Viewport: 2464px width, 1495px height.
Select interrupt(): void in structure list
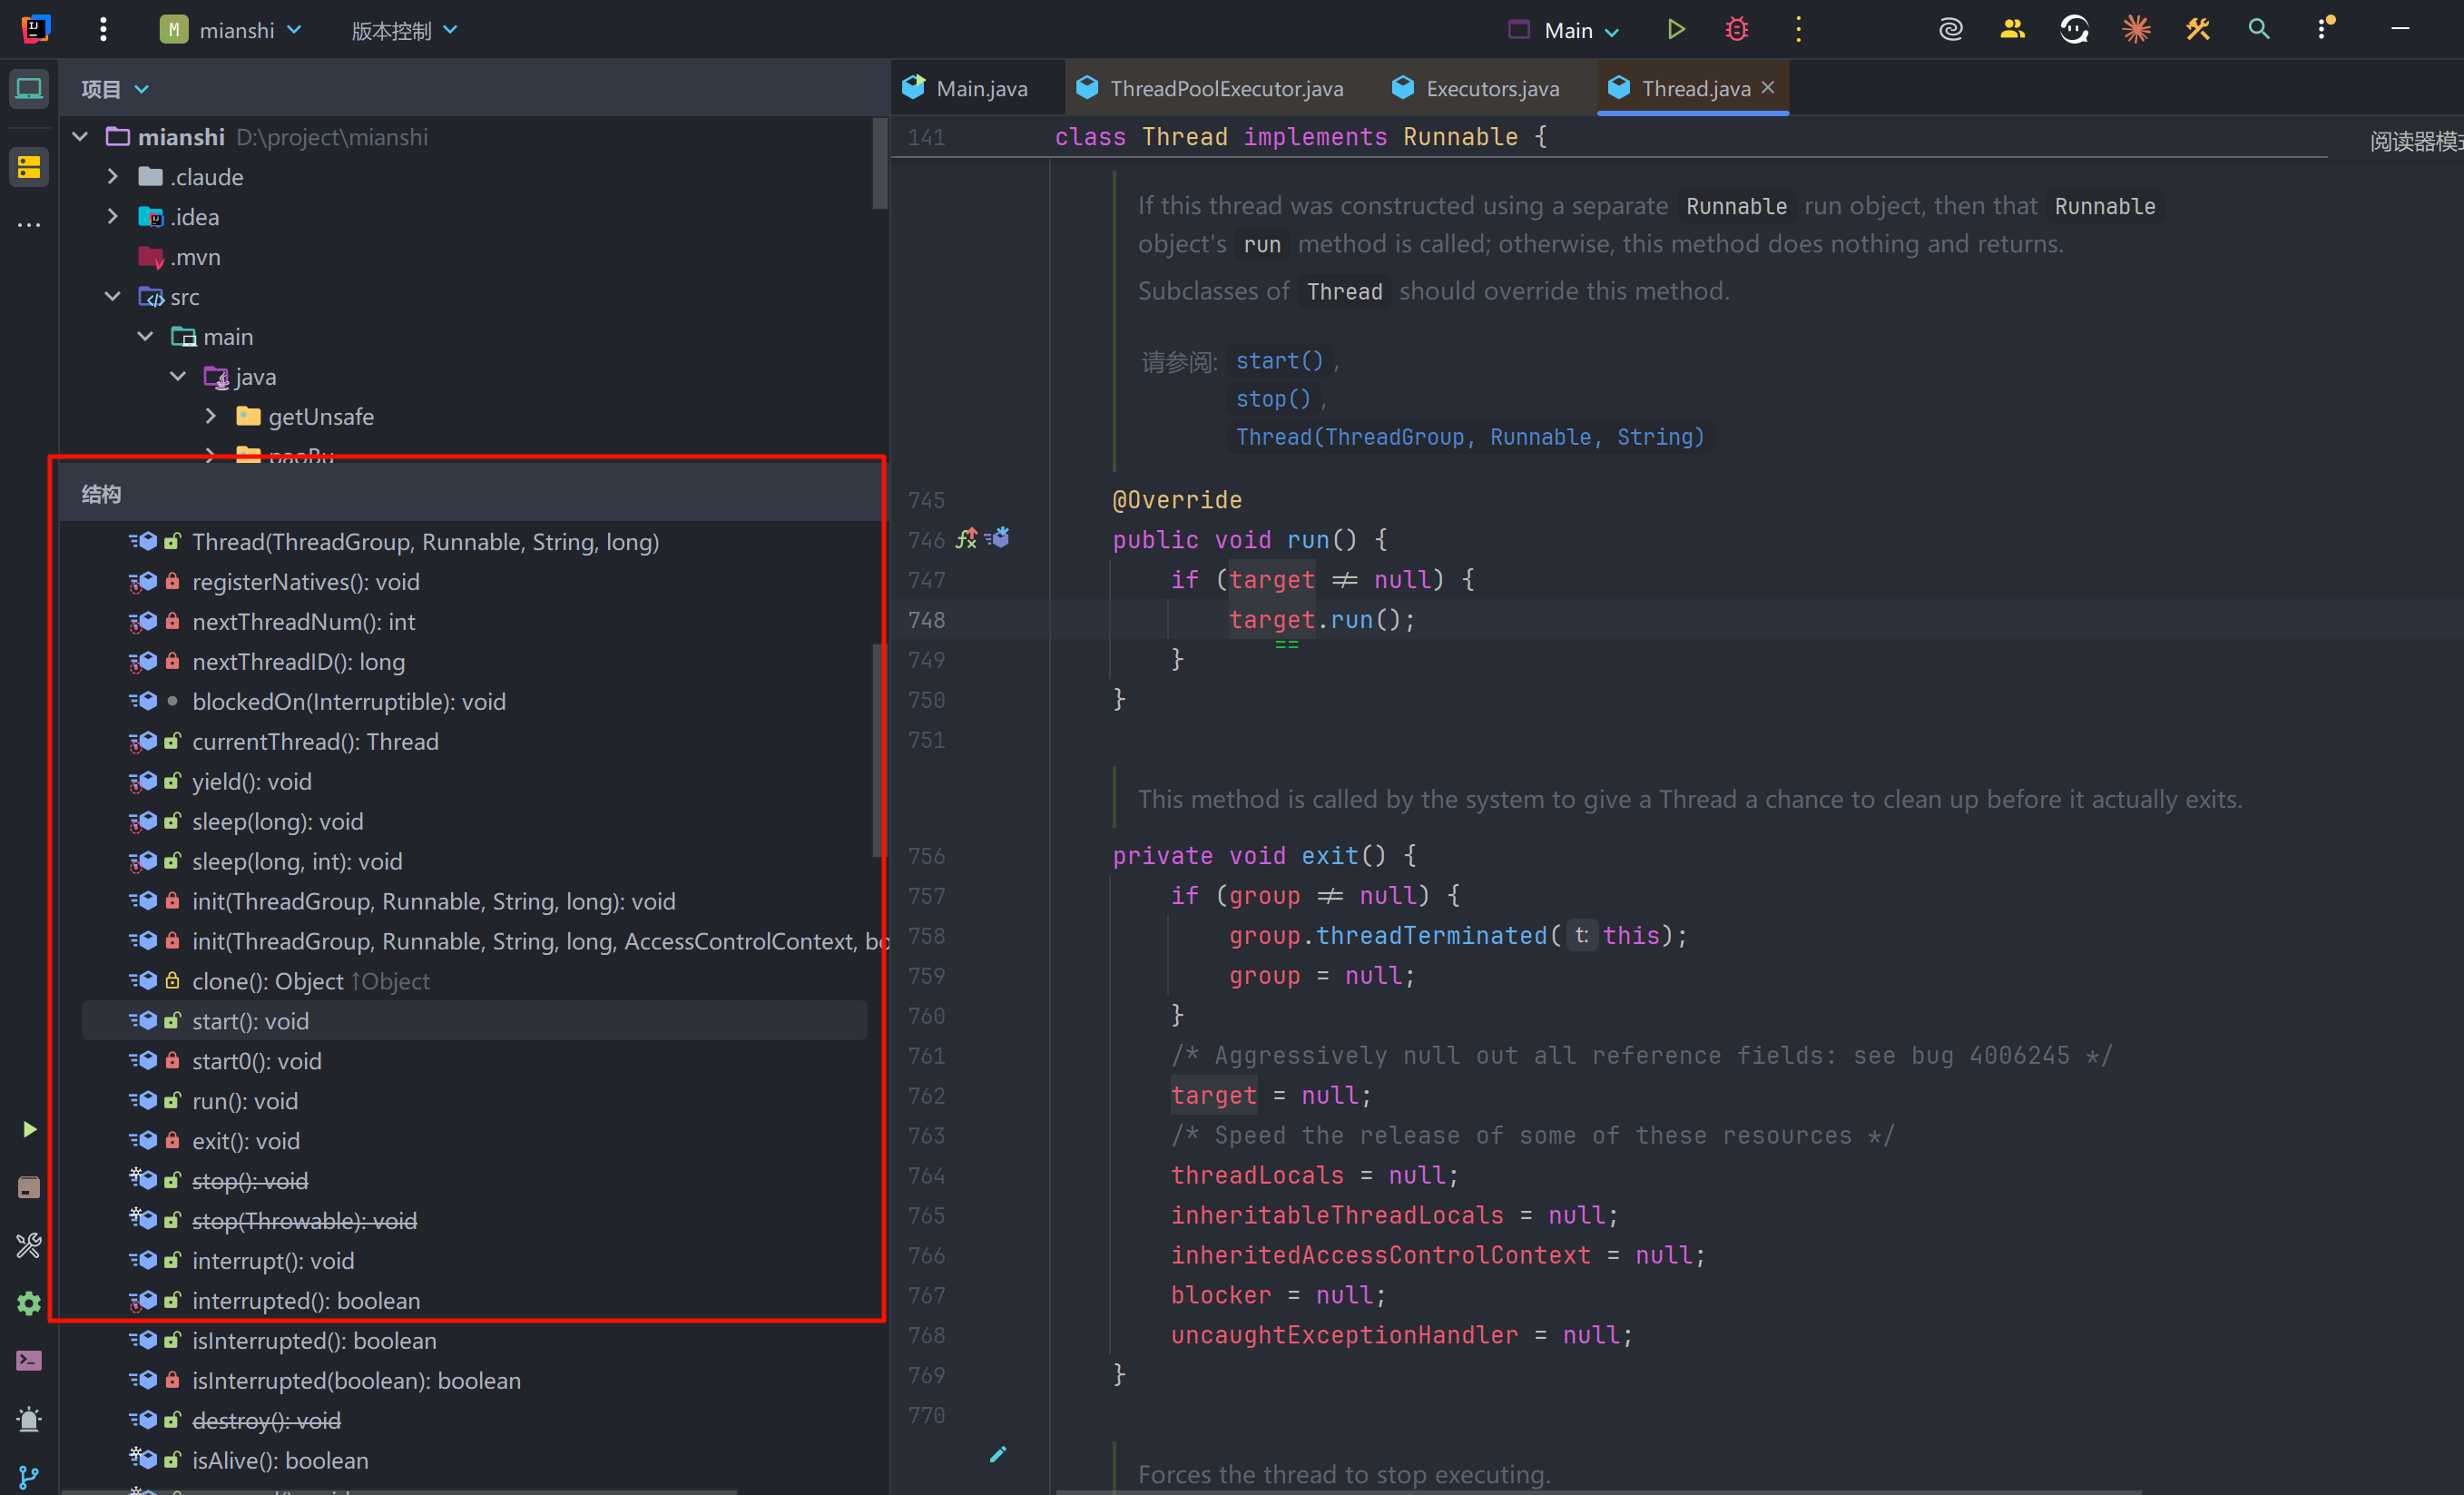[x=273, y=1261]
